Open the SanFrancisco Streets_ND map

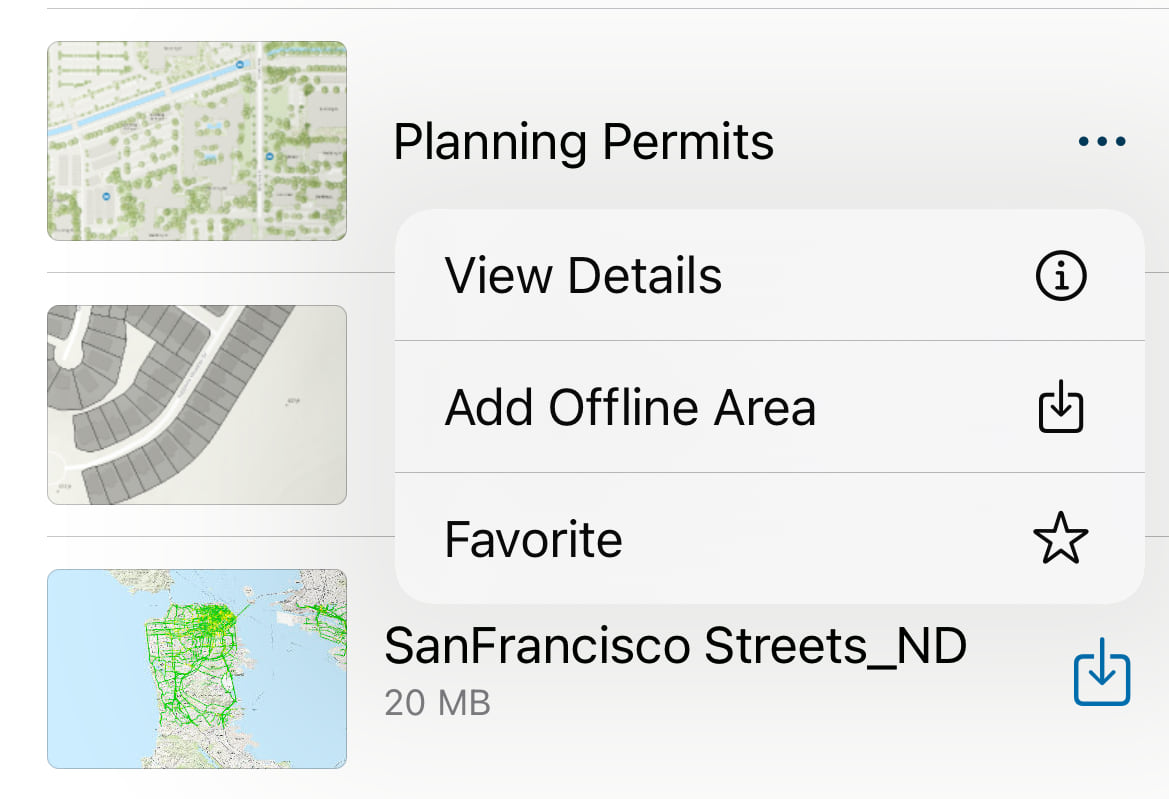point(676,645)
